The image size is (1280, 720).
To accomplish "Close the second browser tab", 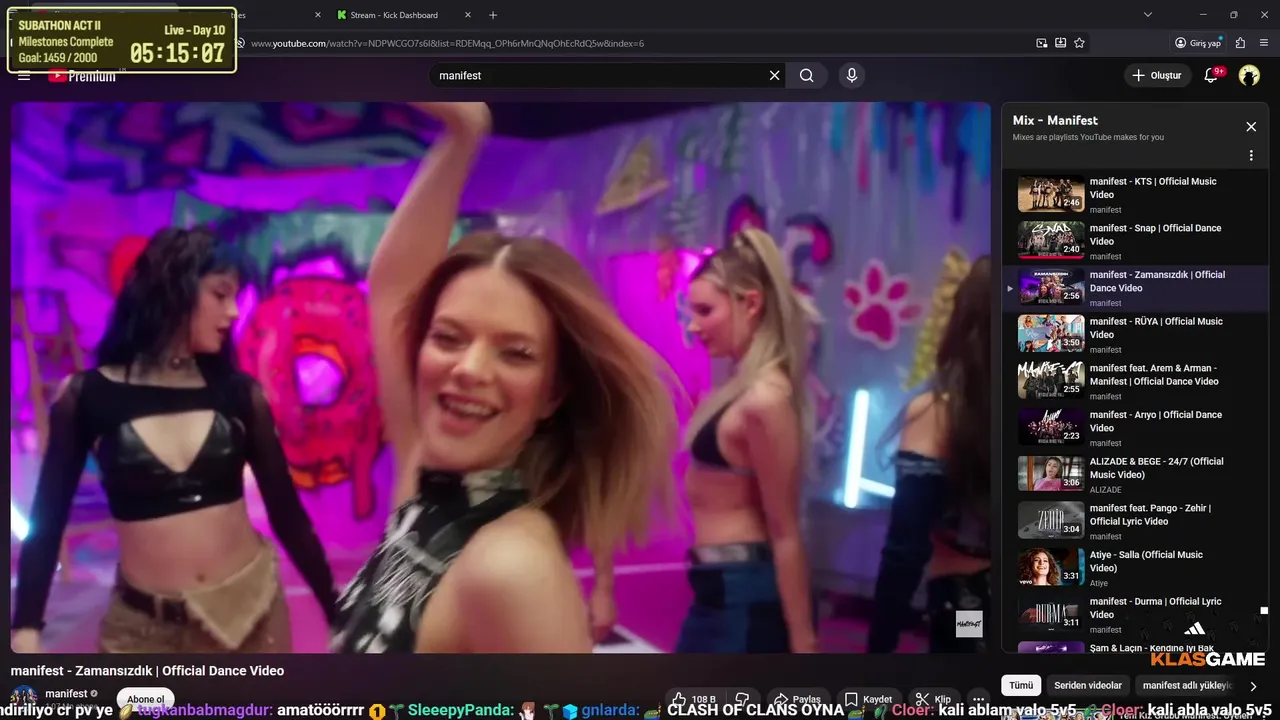I will [x=318, y=15].
